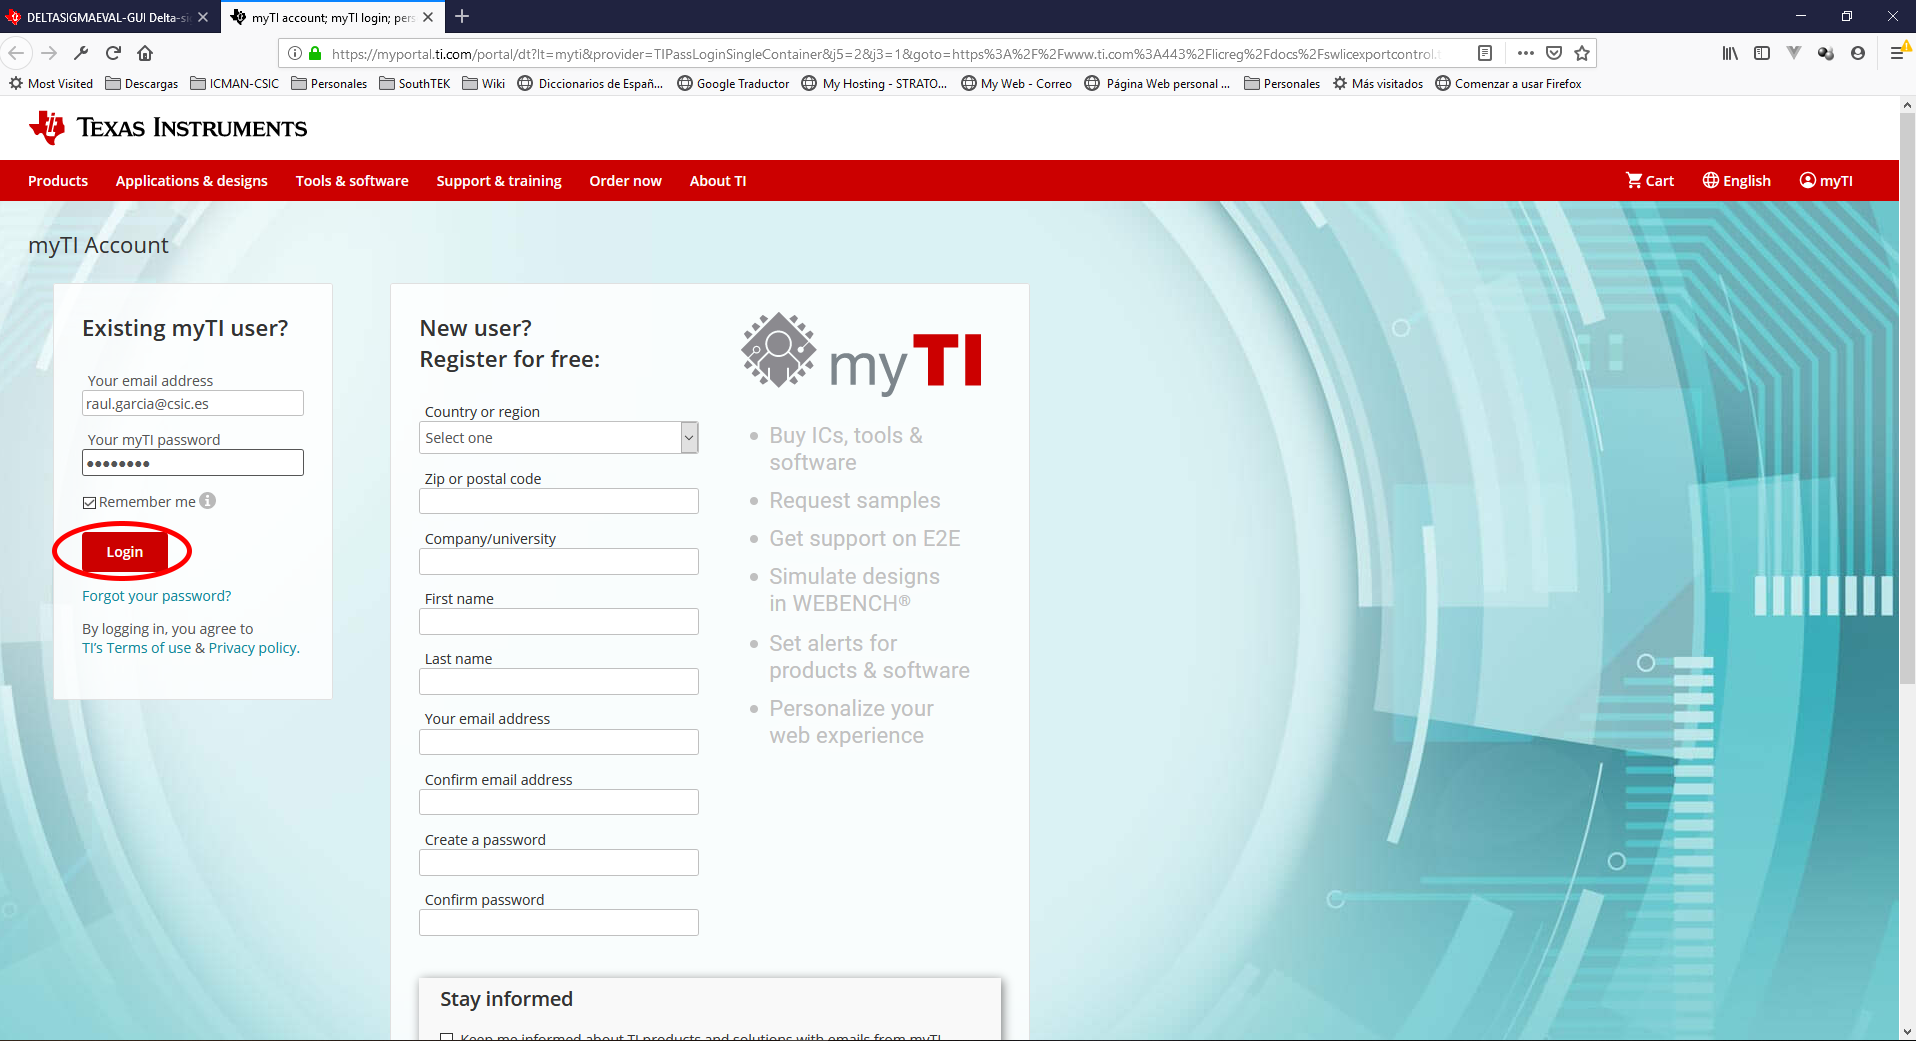
Task: Open My Web - Correo bookmark
Action: 1016,83
